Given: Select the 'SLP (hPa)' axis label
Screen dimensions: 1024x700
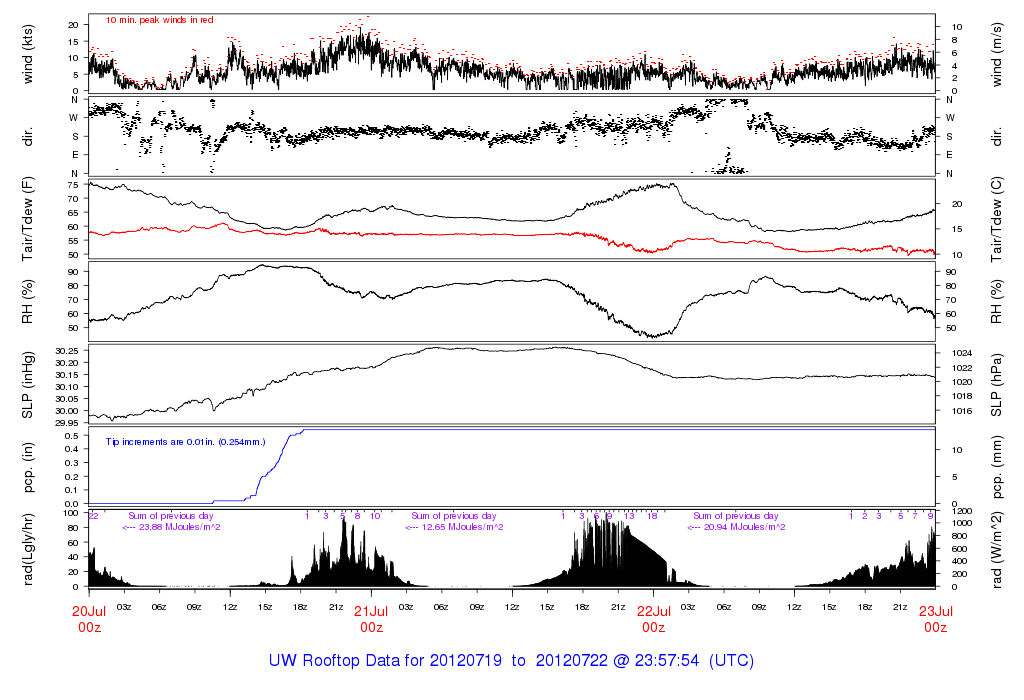Looking at the screenshot, I should pos(997,385).
